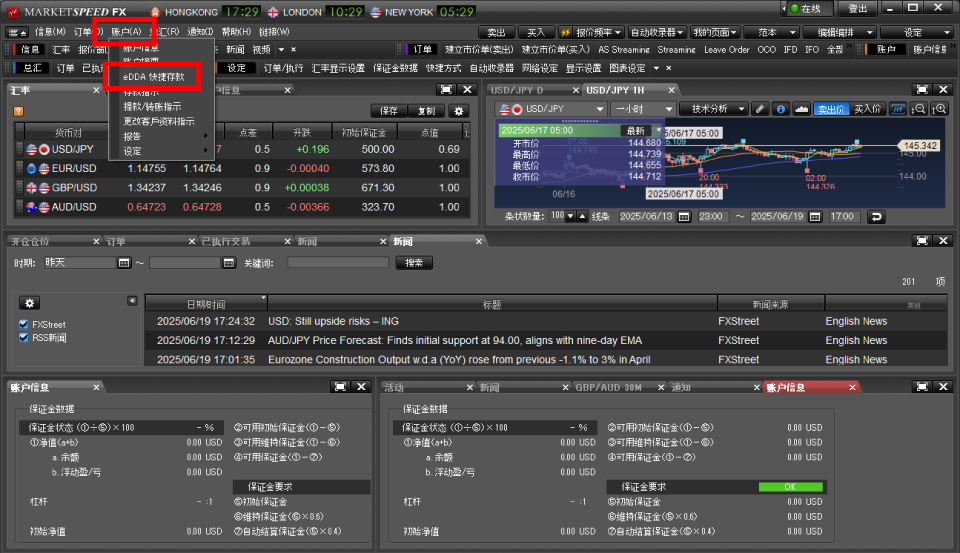
Task: Click the area chart type icon
Action: point(801,109)
